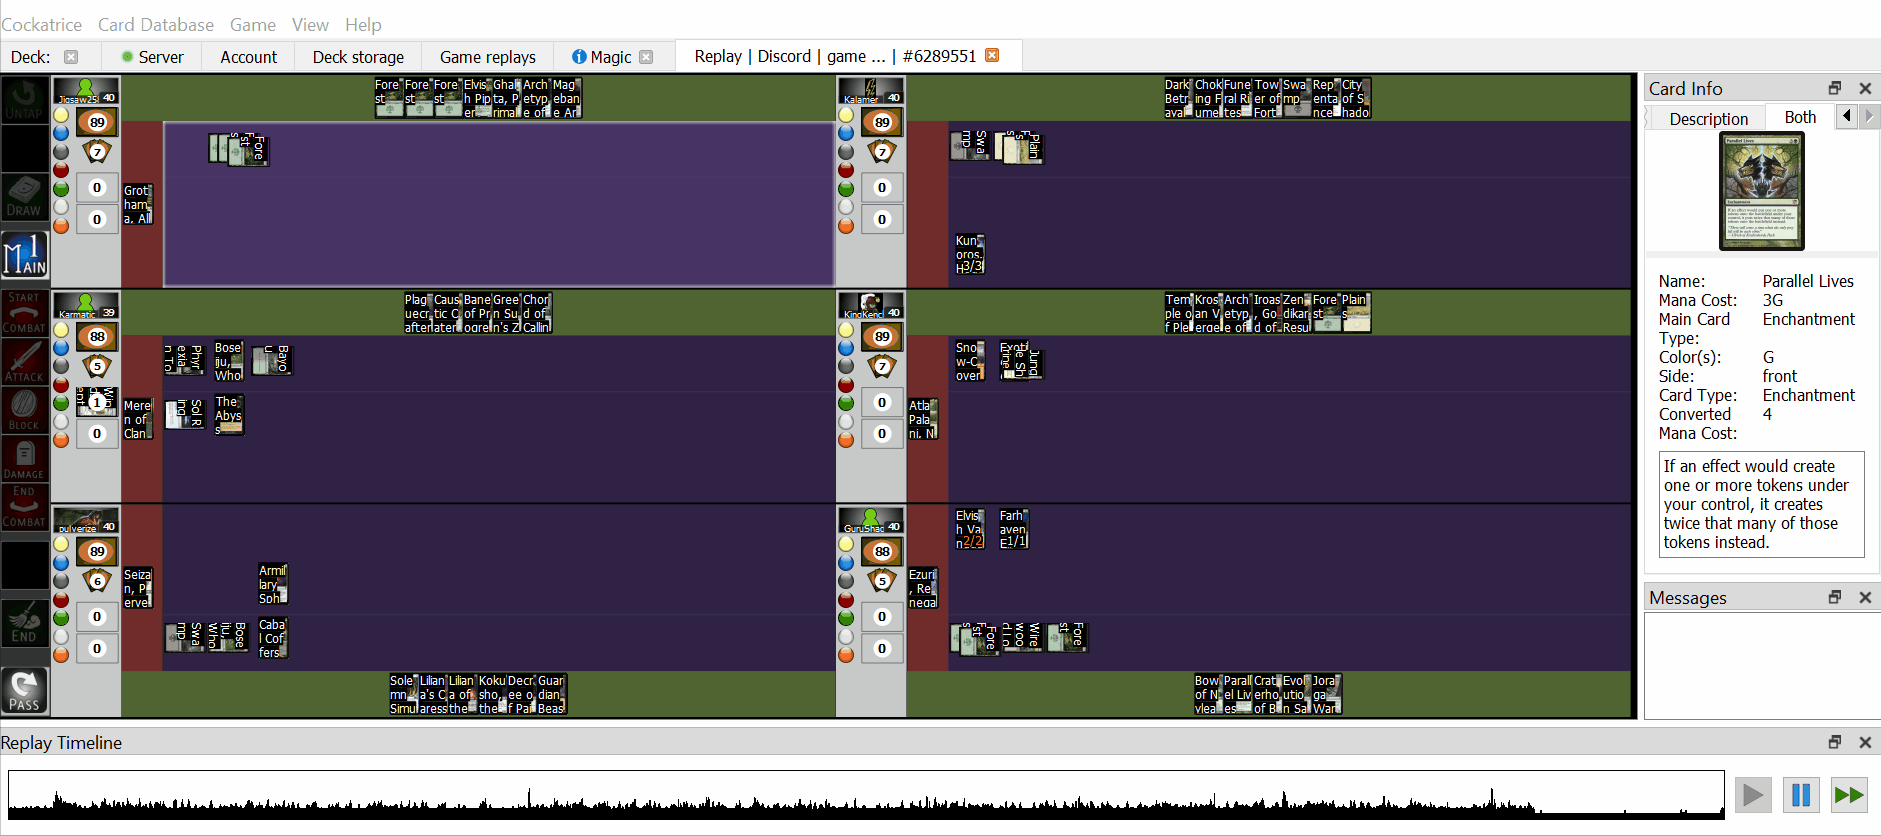Fast forward the replay
The width and height of the screenshot is (1881, 836).
point(1849,795)
